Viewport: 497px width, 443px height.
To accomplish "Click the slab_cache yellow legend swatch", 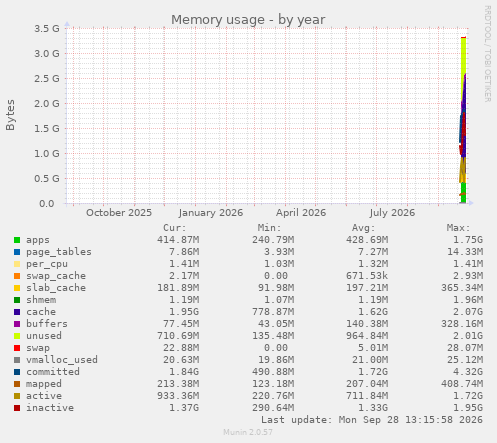I will 17,288.
